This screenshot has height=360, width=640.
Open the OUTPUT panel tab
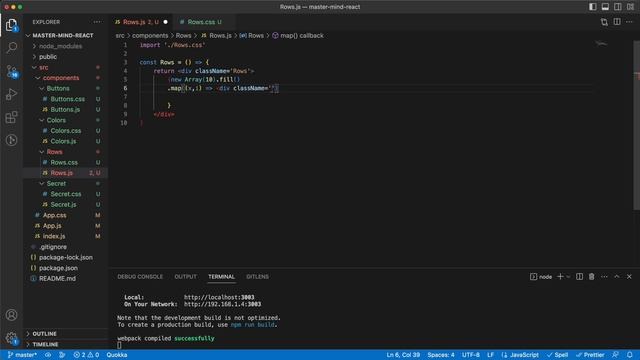[185, 277]
